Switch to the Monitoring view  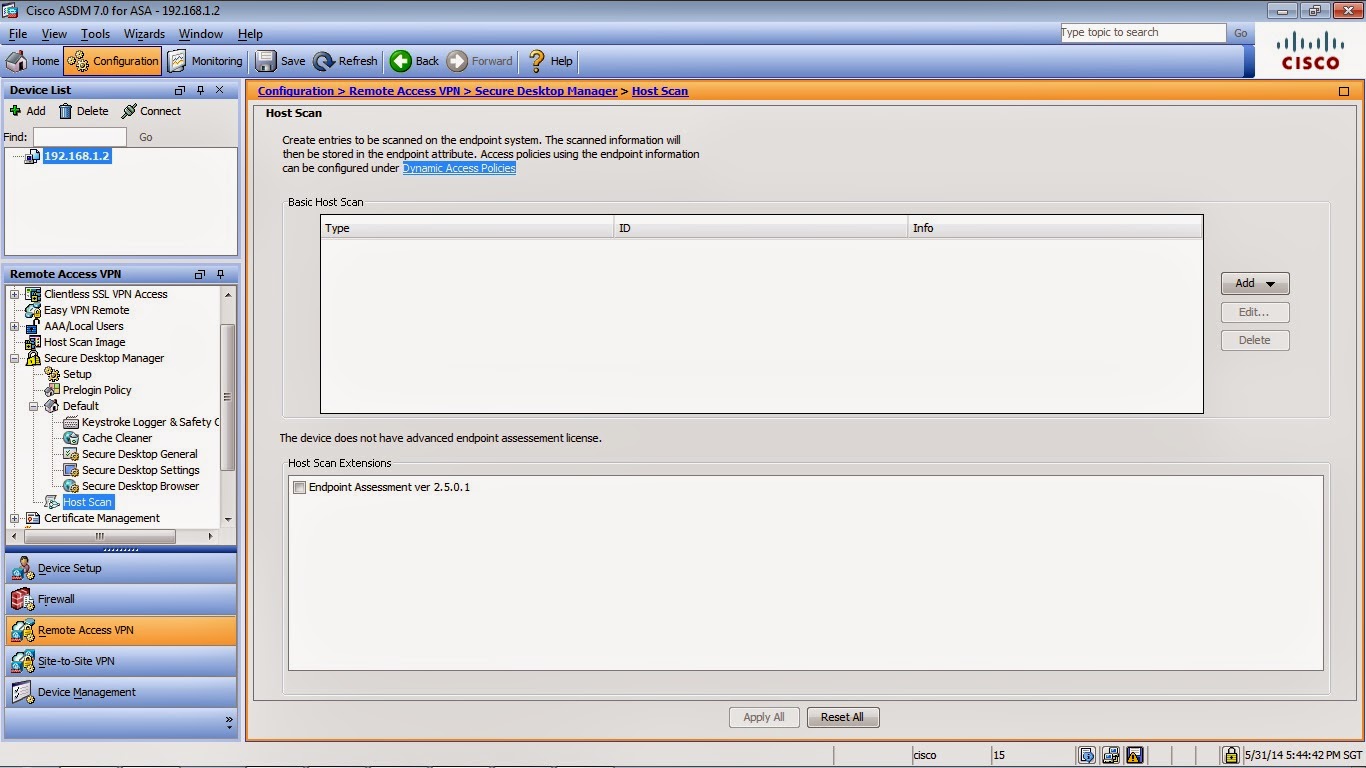[x=205, y=61]
